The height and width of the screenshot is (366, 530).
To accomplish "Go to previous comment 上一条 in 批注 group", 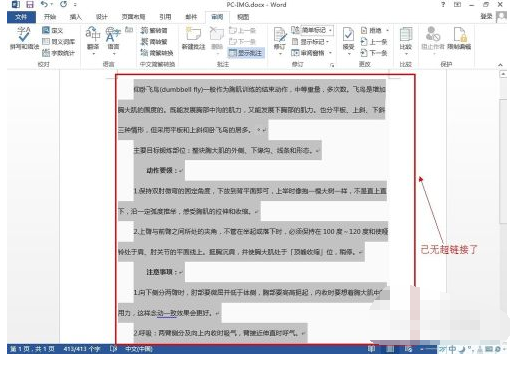I will pos(242,31).
